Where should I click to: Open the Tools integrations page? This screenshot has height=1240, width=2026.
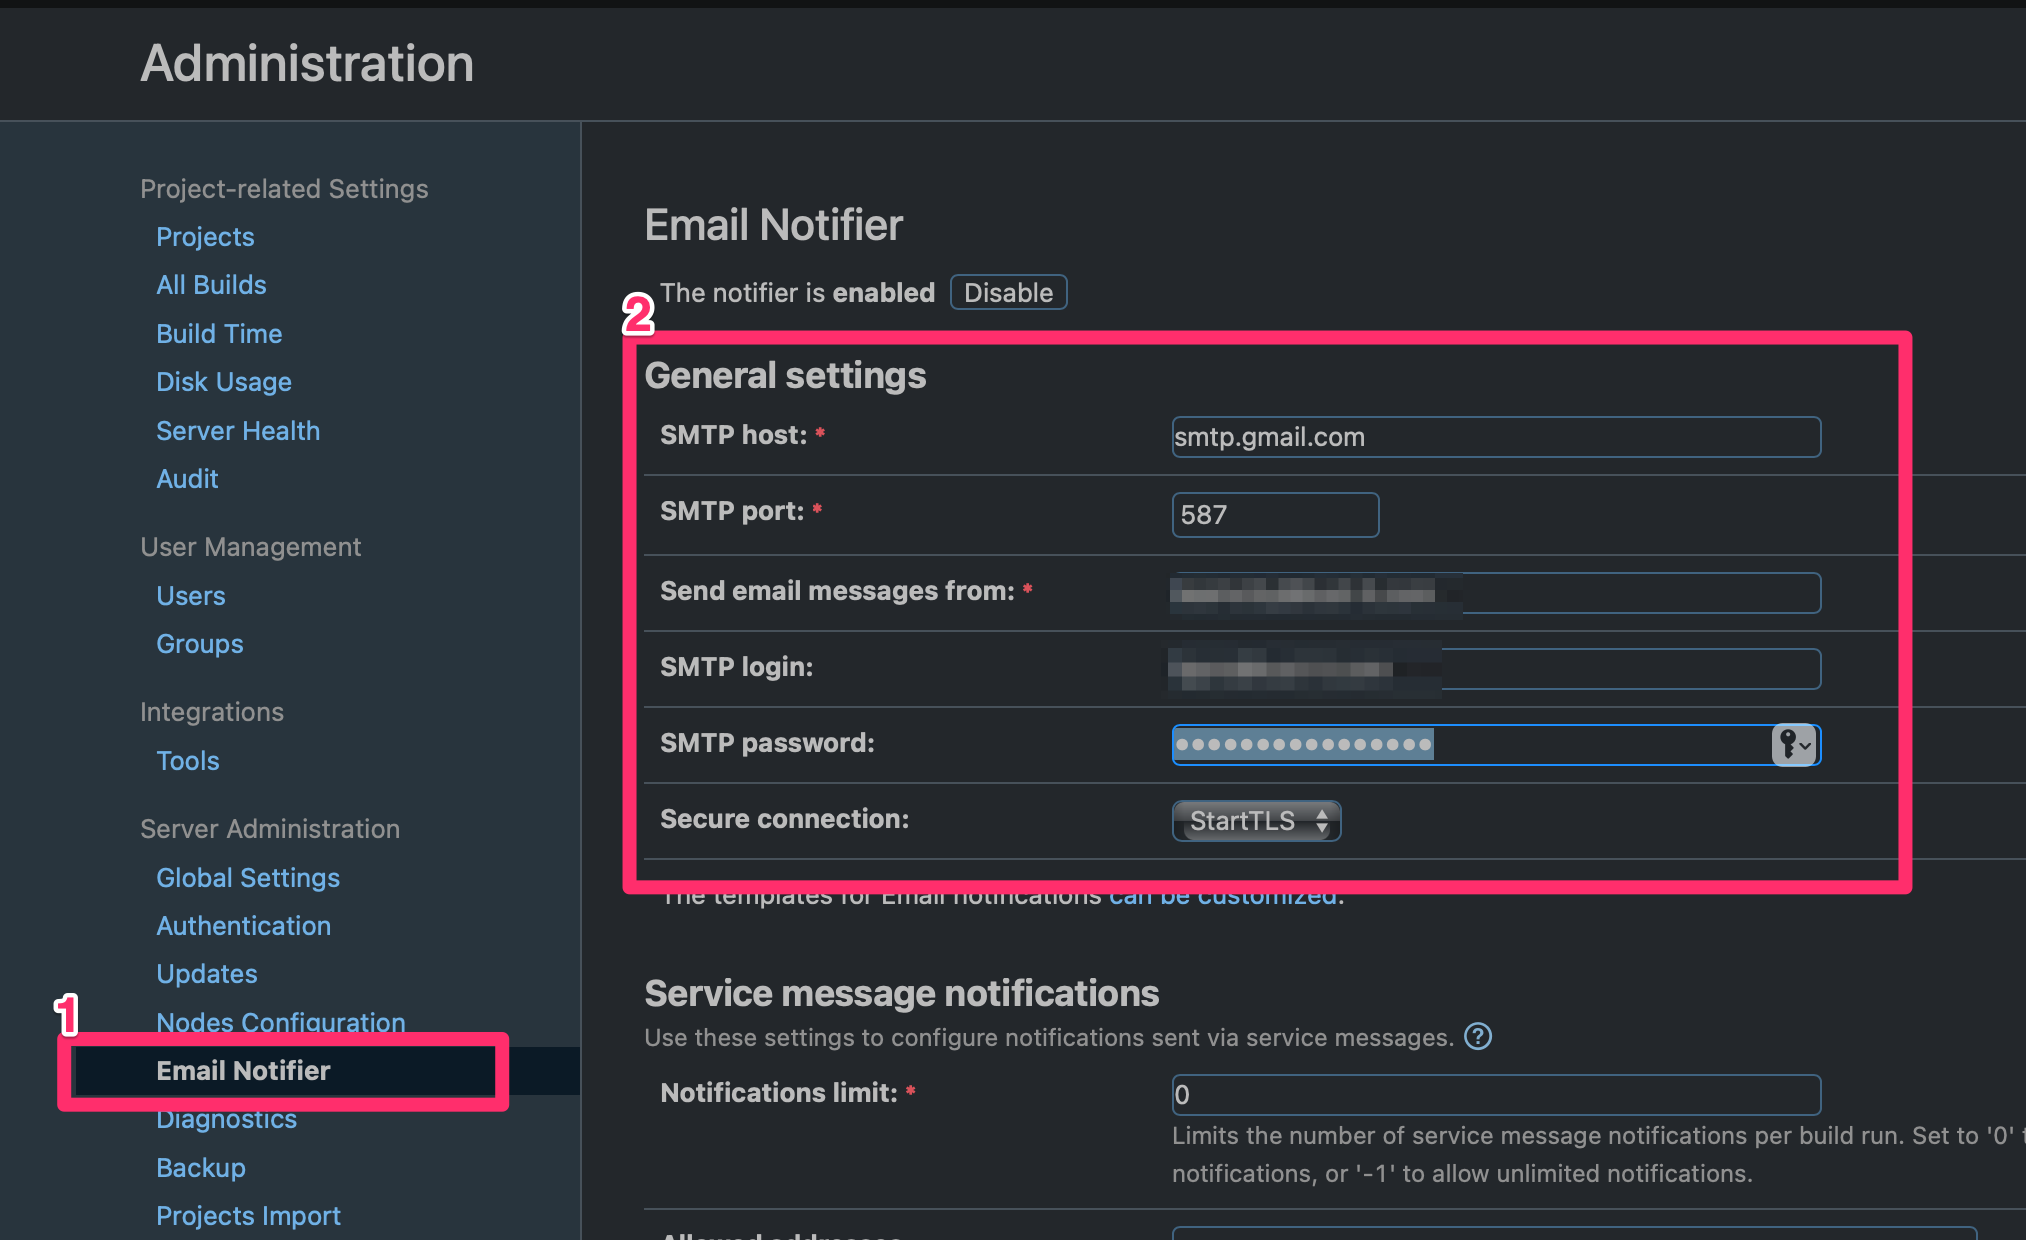188,761
